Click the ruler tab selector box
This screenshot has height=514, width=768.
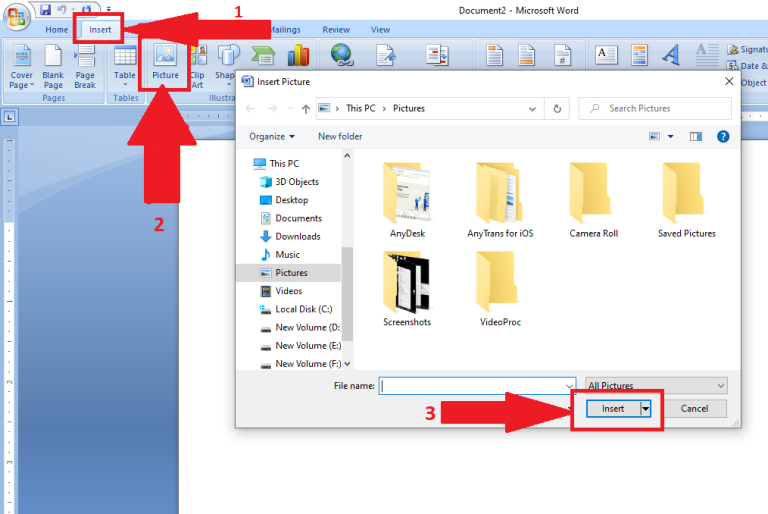pos(9,117)
